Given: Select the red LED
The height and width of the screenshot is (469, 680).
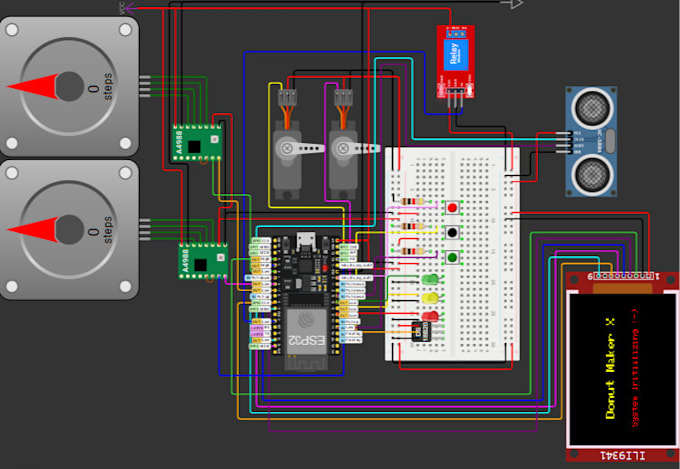Looking at the screenshot, I should coord(429,317).
